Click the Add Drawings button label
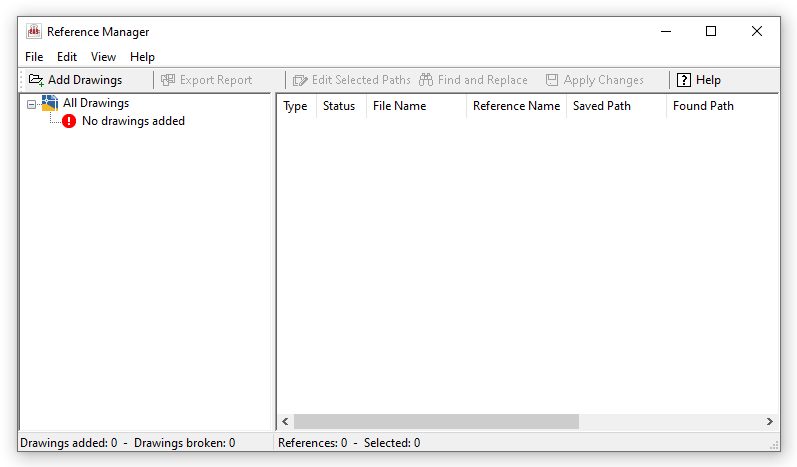Viewport: 797px width, 467px height. pyautogui.click(x=85, y=80)
